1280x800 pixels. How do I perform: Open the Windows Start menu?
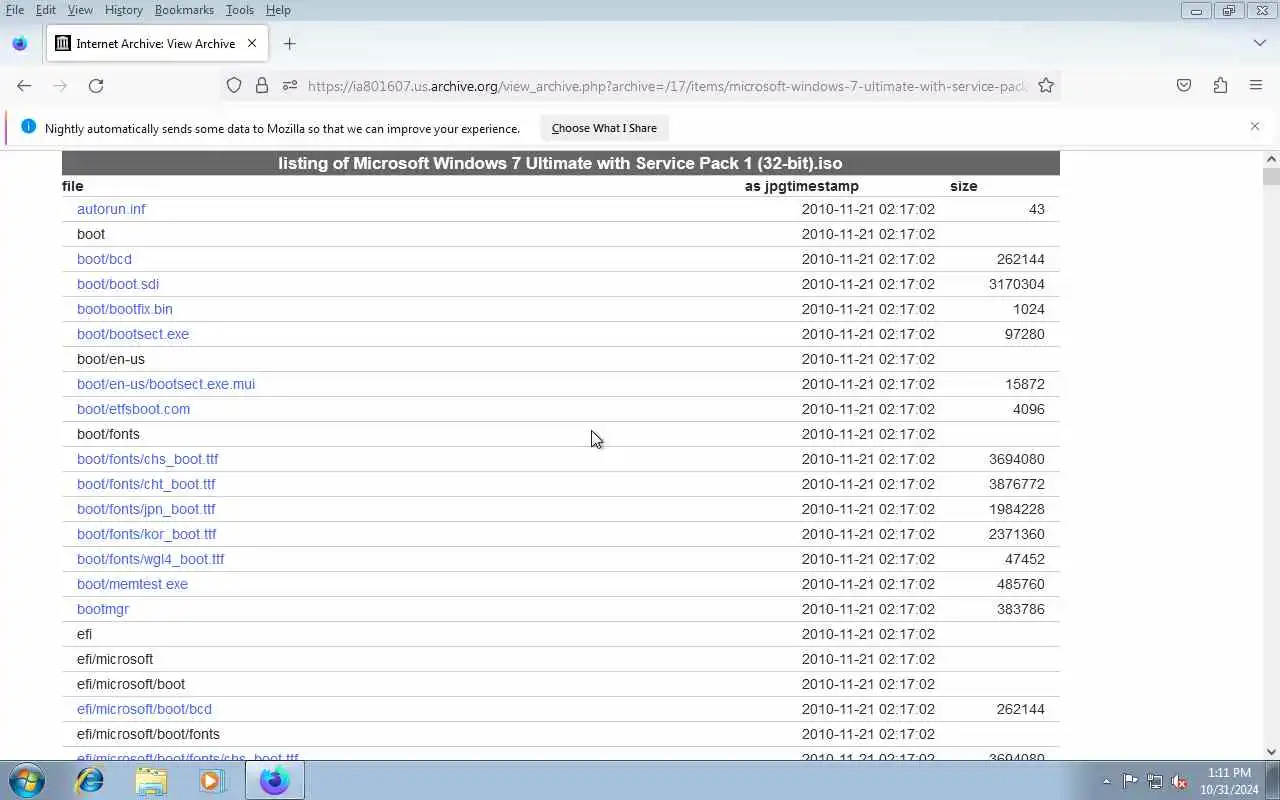[x=26, y=780]
